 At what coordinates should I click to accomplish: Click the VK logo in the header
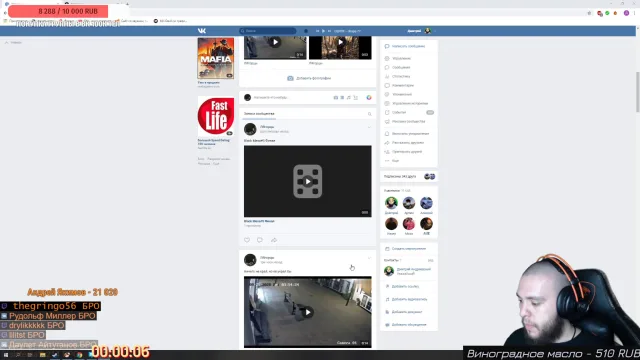[202, 31]
